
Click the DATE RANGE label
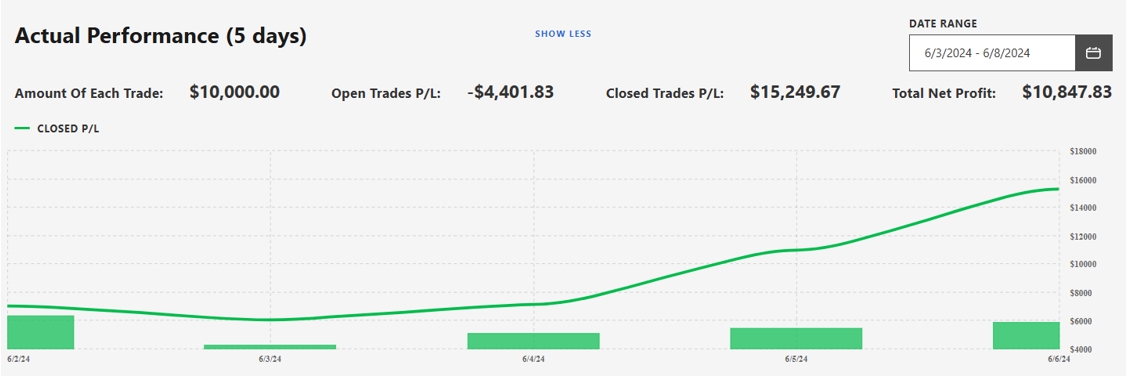coord(943,24)
